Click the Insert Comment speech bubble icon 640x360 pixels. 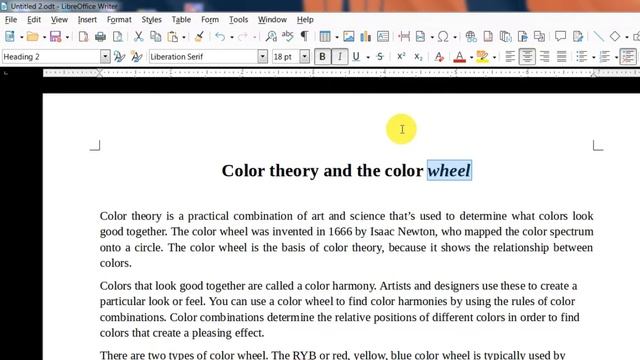[560, 37]
